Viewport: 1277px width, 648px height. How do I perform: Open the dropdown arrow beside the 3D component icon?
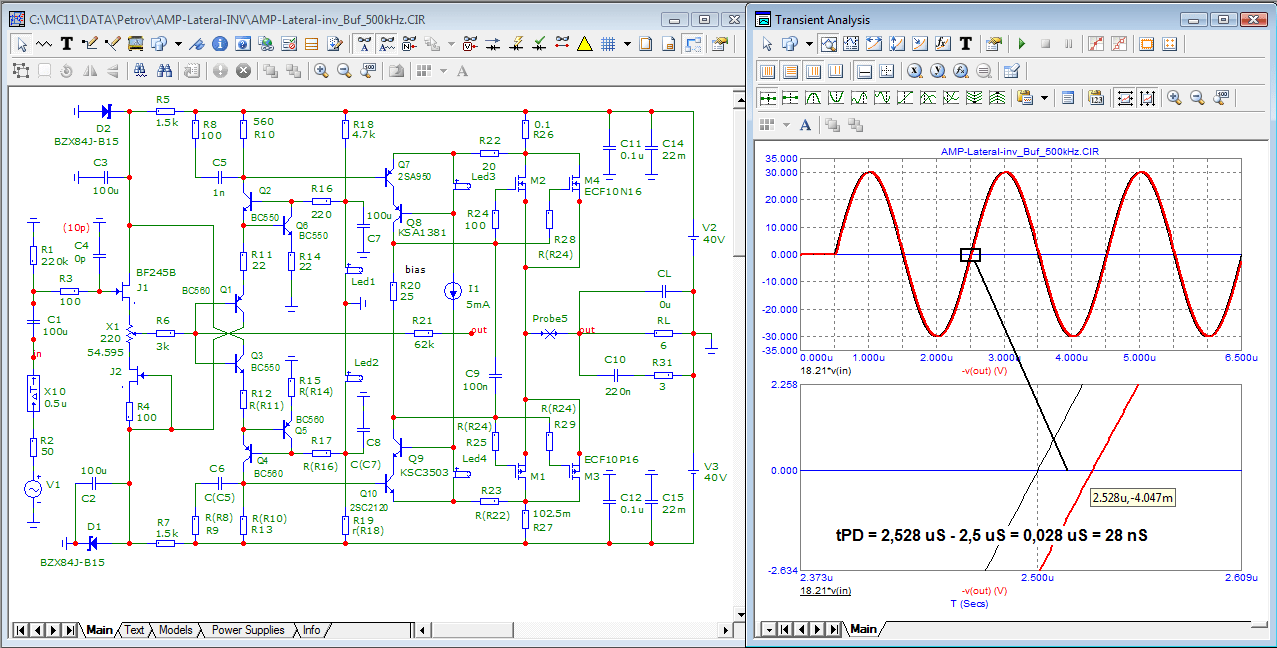coord(178,44)
